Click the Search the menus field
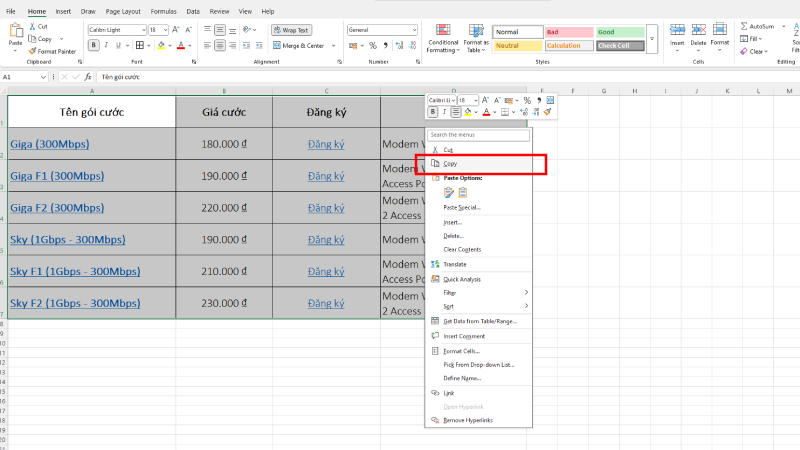 click(x=478, y=134)
